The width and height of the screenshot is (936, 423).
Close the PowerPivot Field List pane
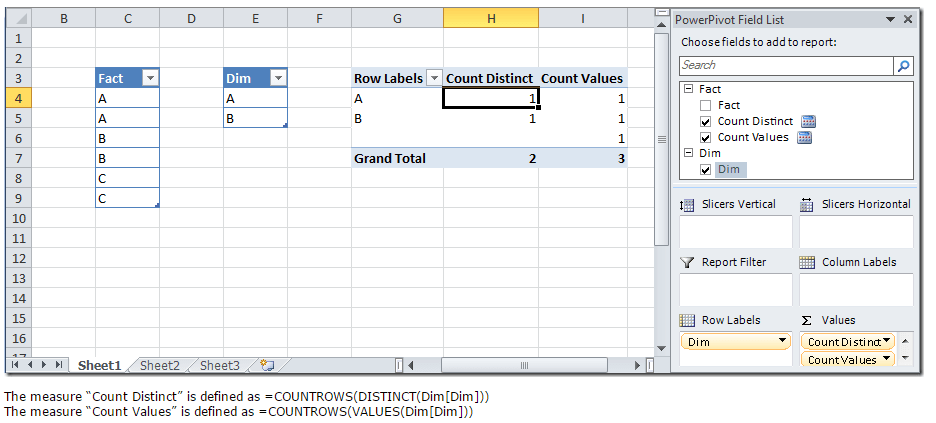[908, 19]
